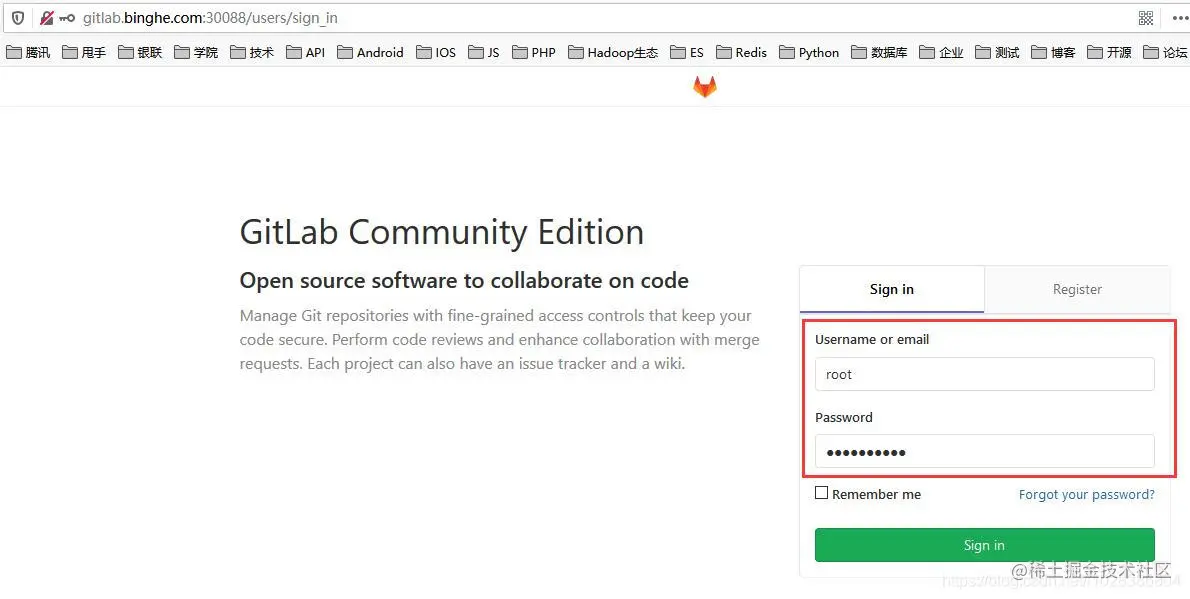Click the Password label text

[844, 418]
